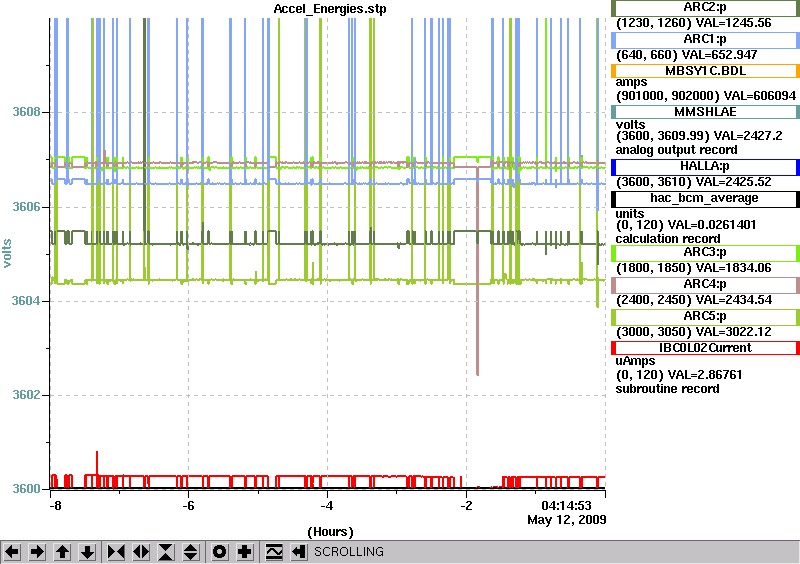
Task: Click the uAmps units label
Action: tap(635, 361)
